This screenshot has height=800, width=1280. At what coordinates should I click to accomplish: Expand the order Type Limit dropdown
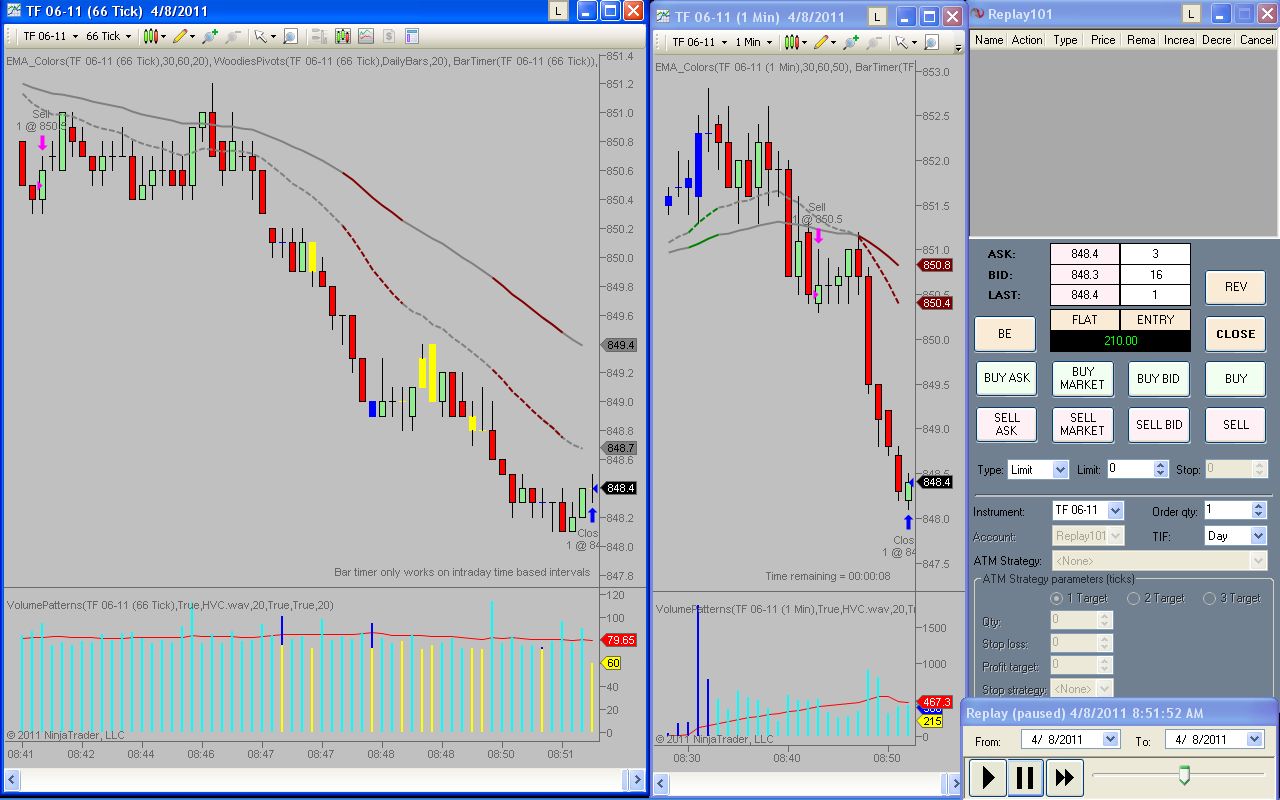[1060, 469]
